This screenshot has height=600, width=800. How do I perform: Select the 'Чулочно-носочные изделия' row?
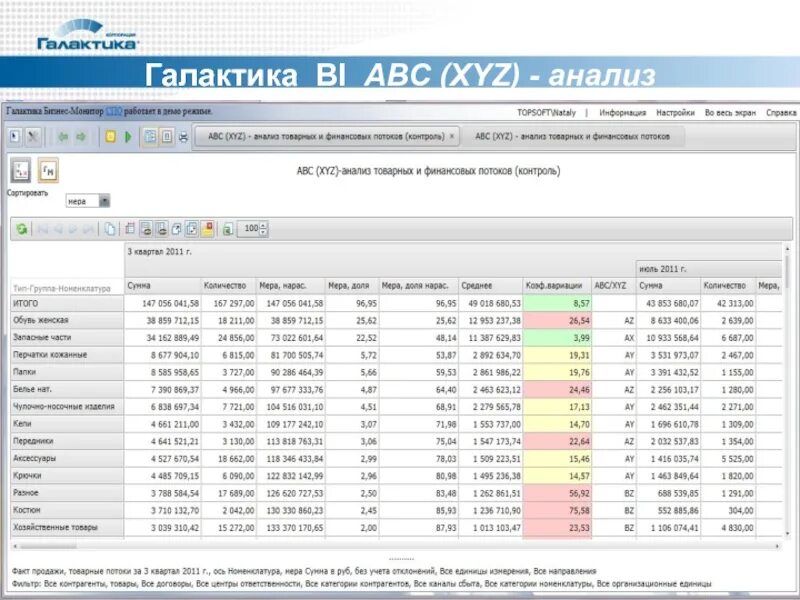(x=67, y=407)
